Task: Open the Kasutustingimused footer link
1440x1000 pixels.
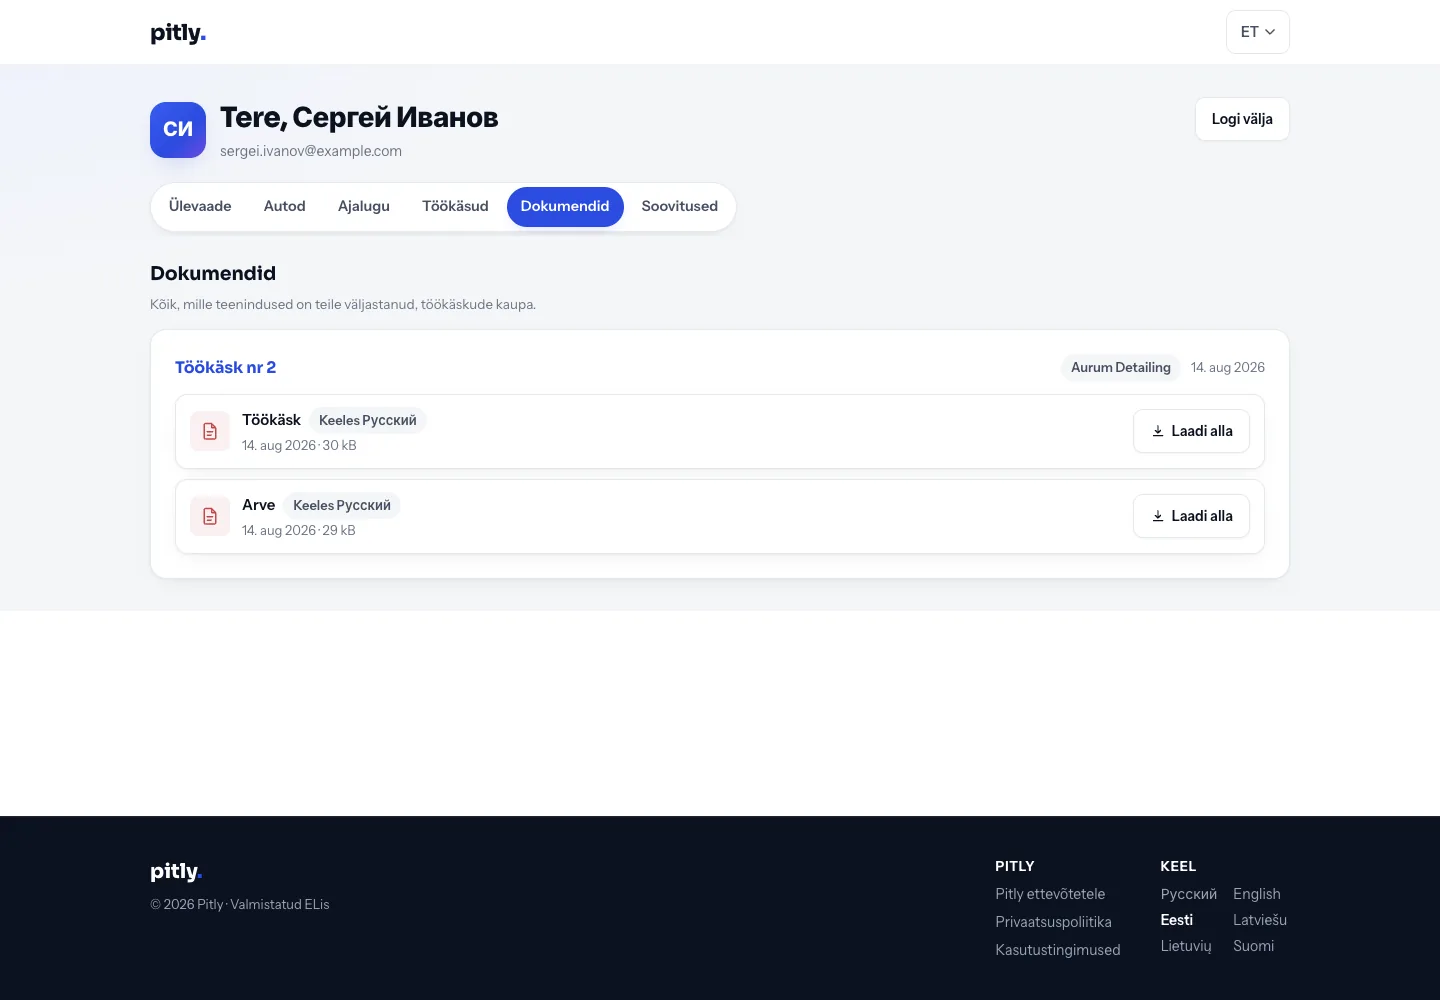Action: tap(1058, 950)
